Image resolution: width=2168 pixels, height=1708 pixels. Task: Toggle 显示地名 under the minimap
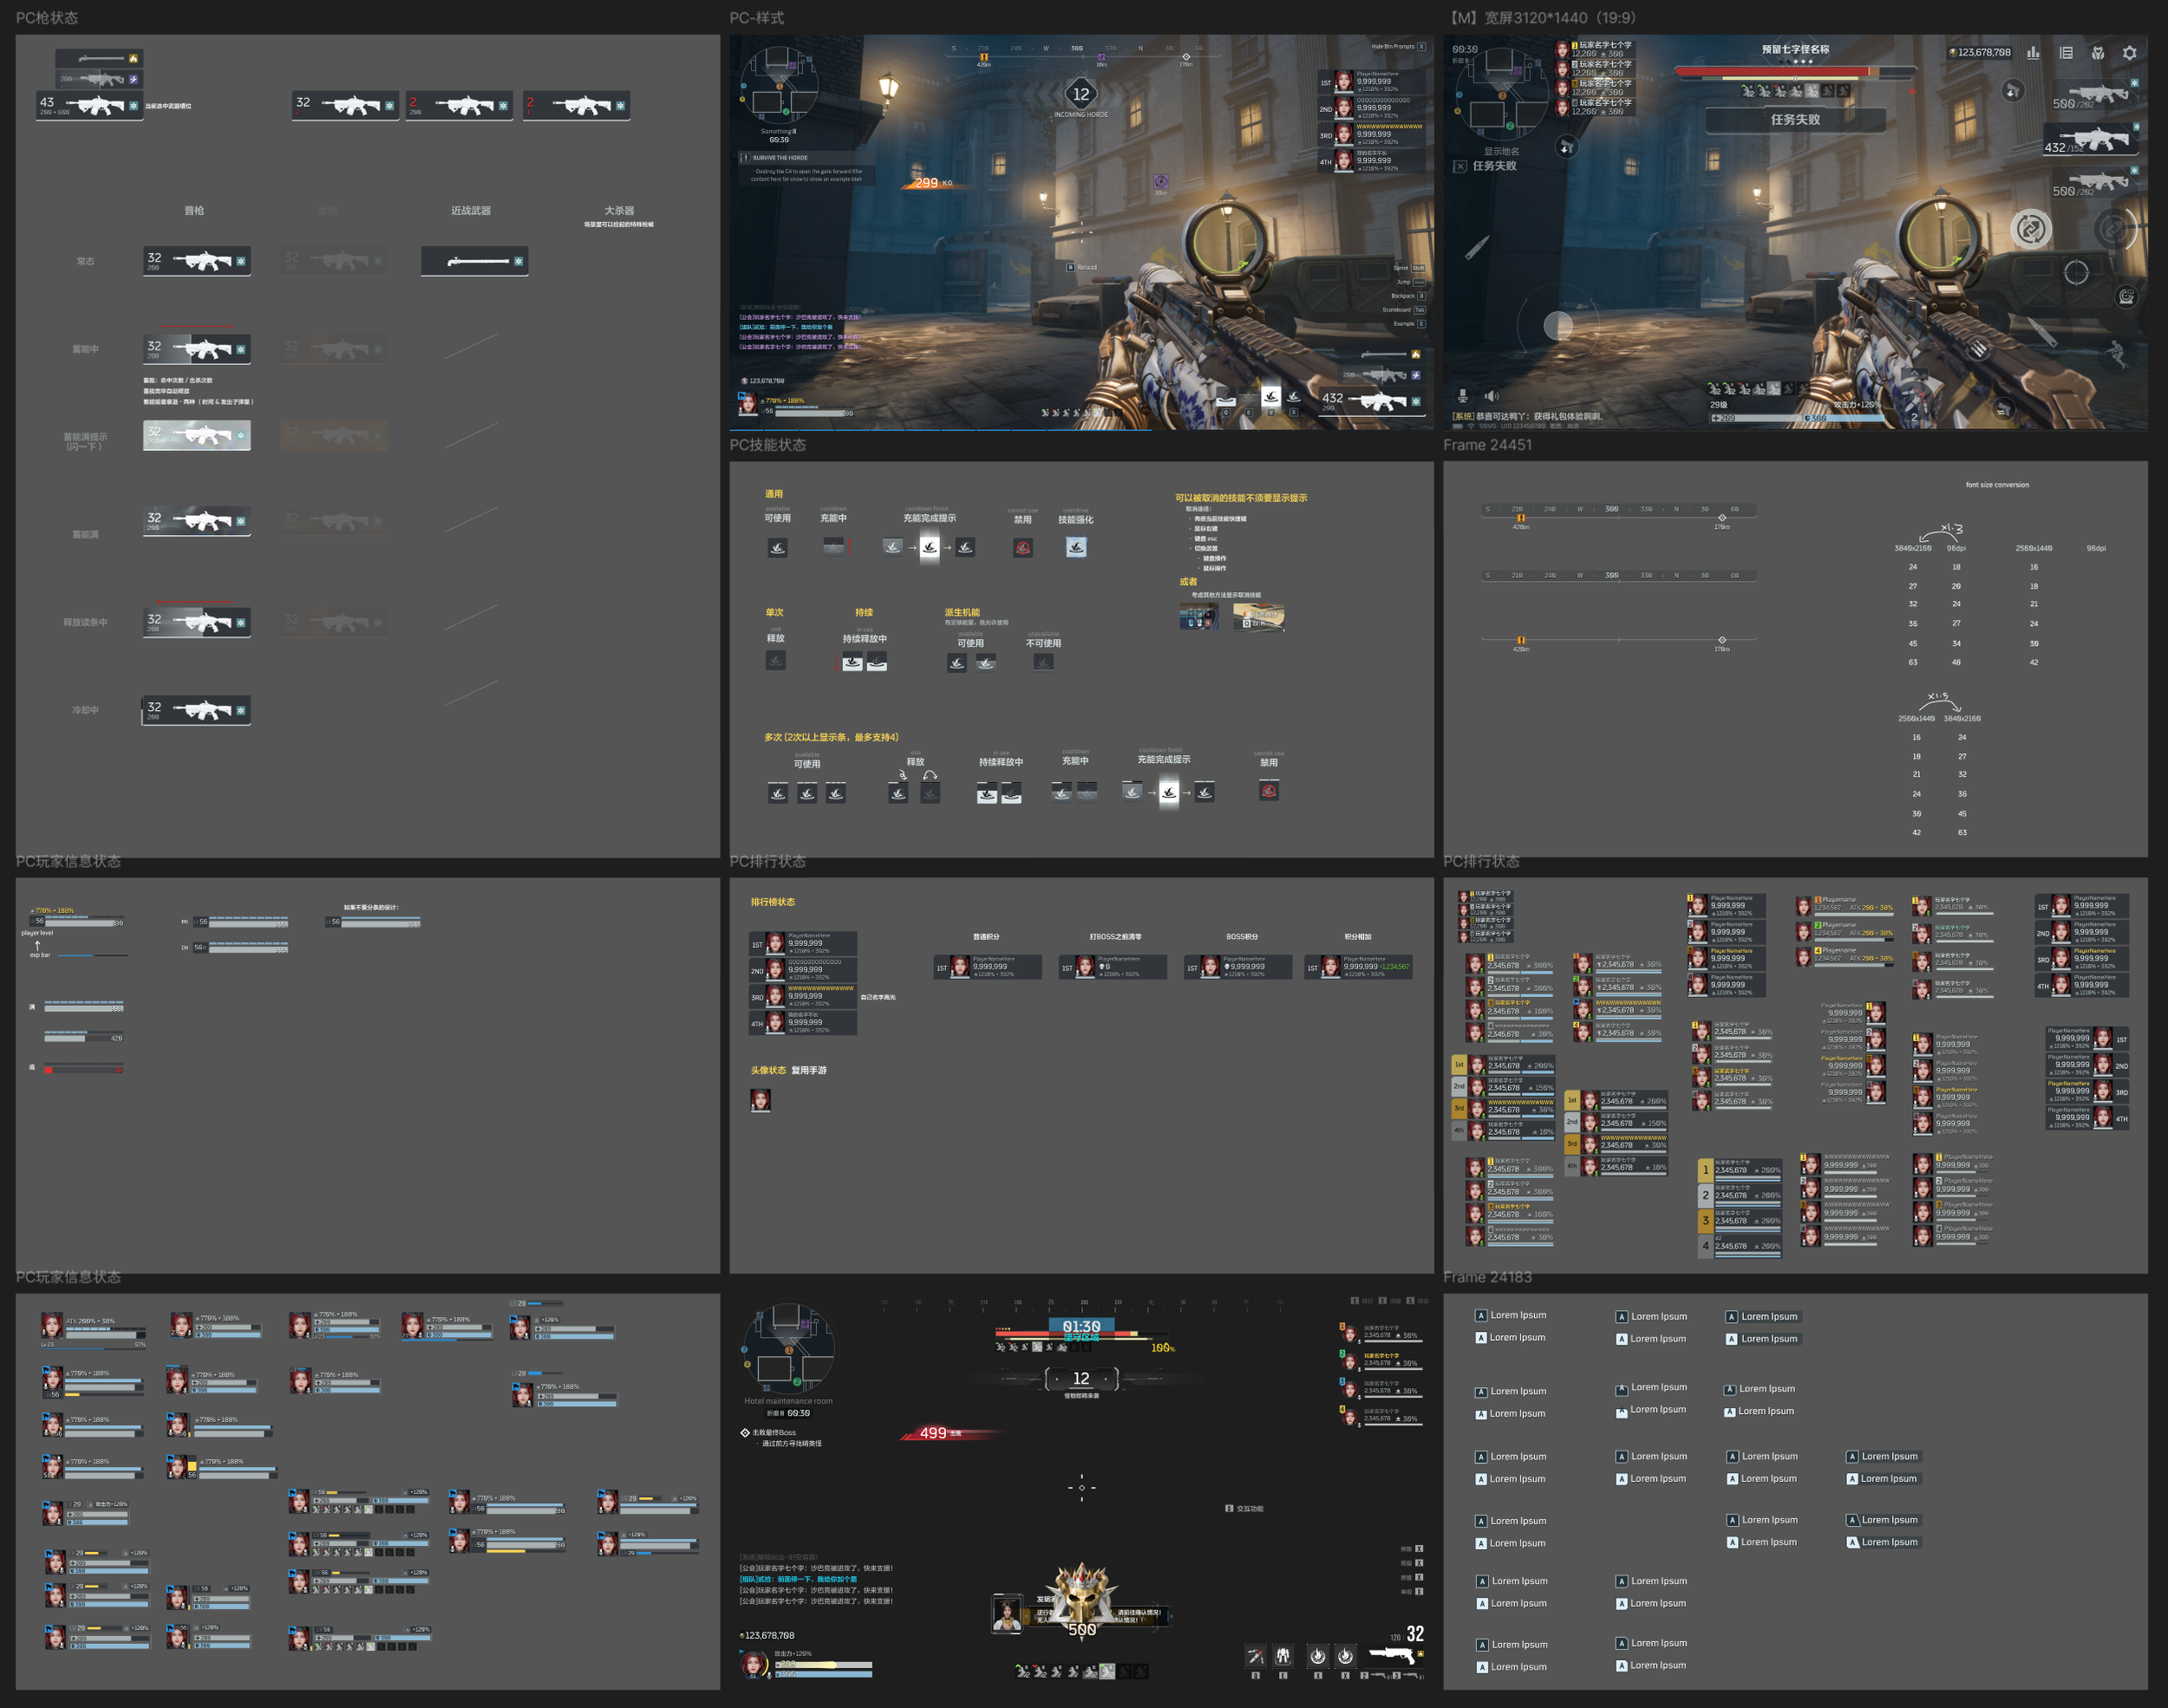(x=1502, y=152)
